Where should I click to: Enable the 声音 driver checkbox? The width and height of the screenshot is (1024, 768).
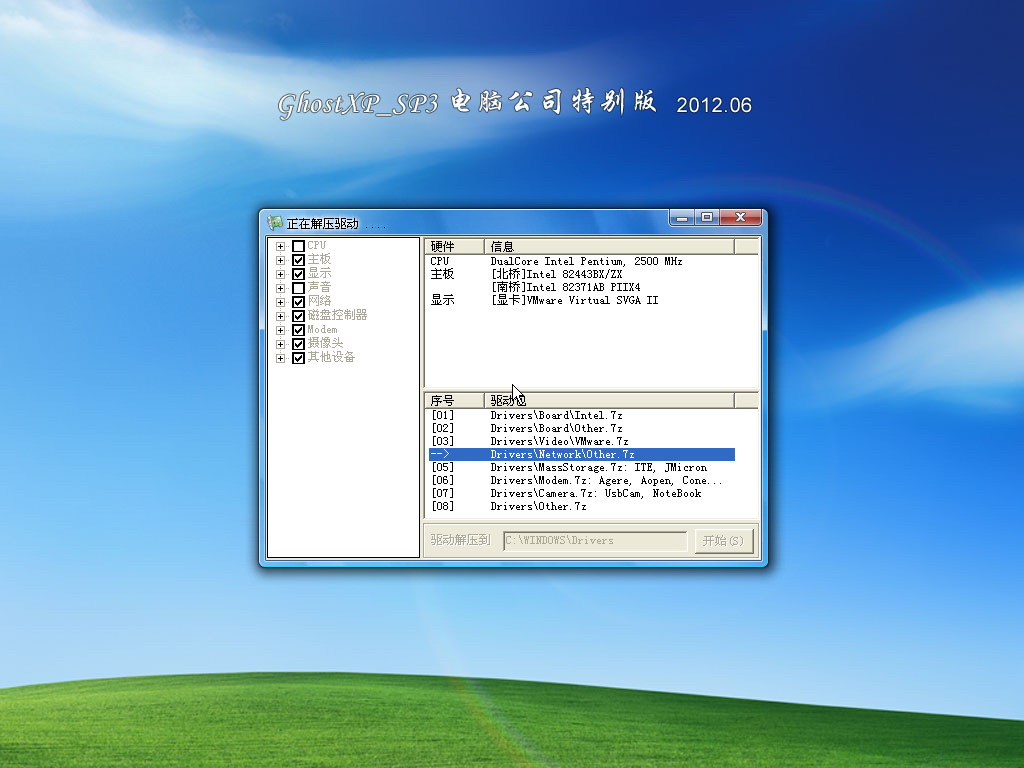click(x=298, y=288)
